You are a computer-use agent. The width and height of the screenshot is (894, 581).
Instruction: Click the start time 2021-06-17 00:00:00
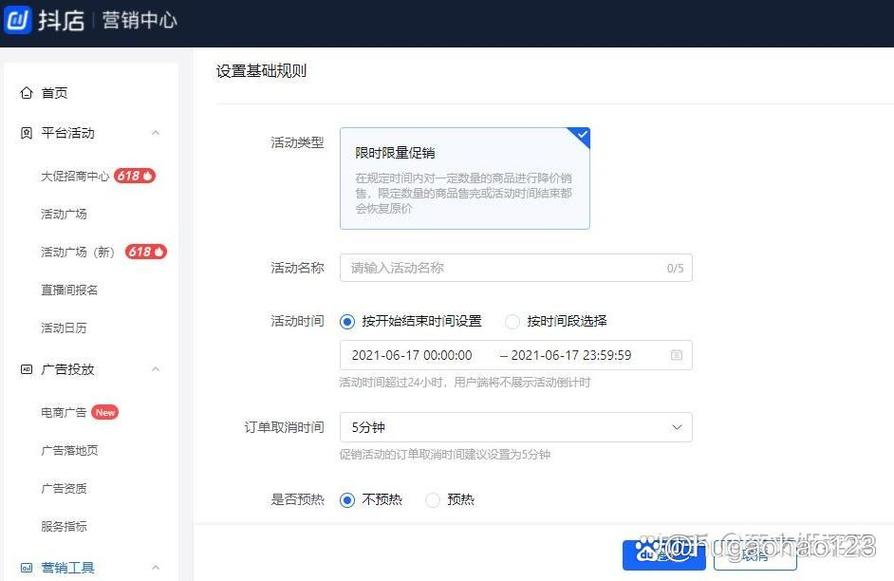(412, 355)
